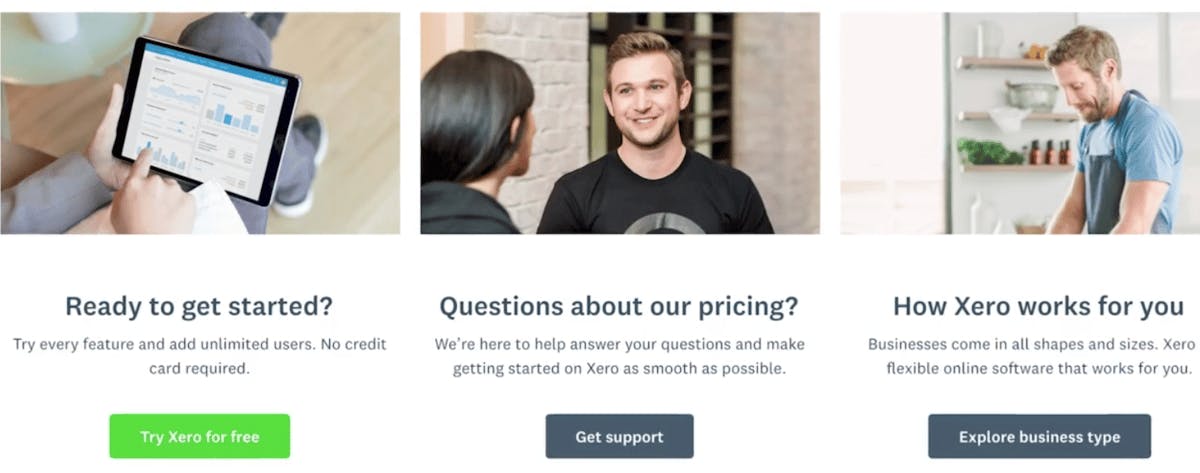Click the 'We're here to help' paragraph
The image size is (1200, 473).
(620, 356)
